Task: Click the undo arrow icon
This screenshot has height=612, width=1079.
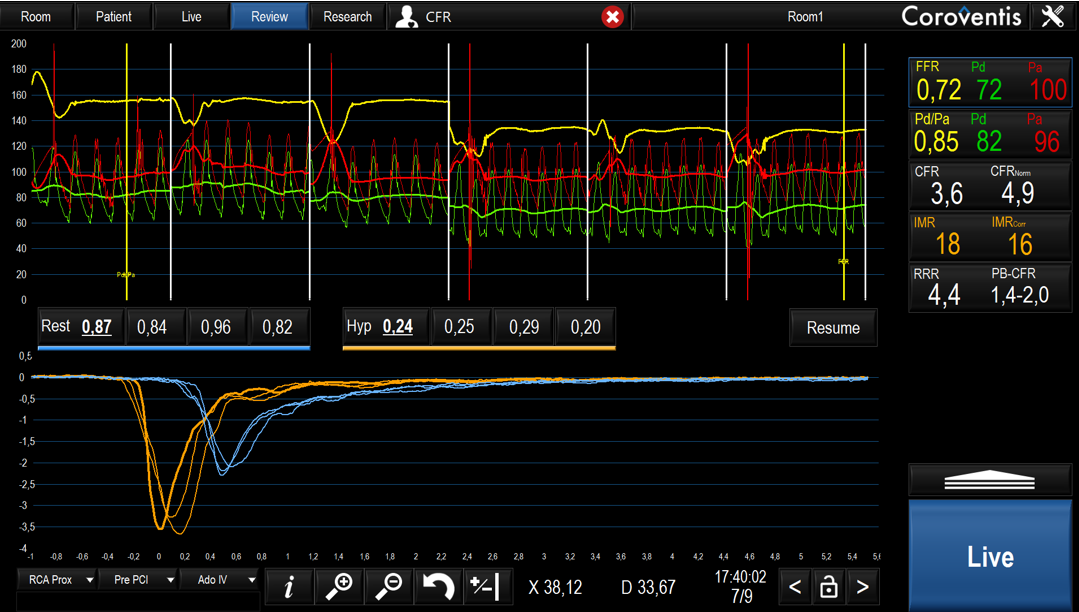Action: pyautogui.click(x=438, y=587)
